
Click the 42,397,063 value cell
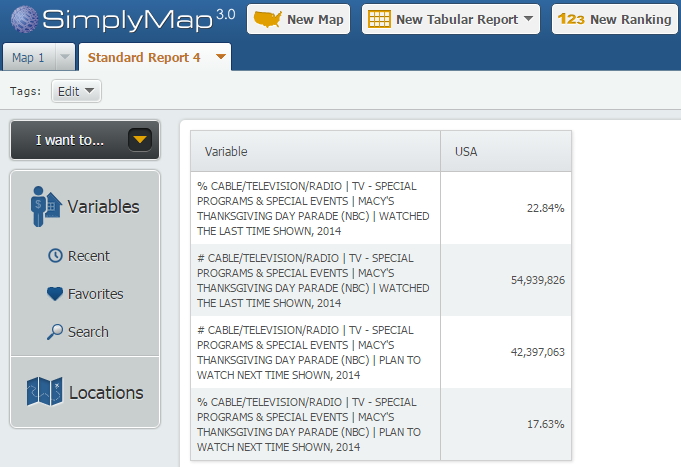pyautogui.click(x=506, y=352)
